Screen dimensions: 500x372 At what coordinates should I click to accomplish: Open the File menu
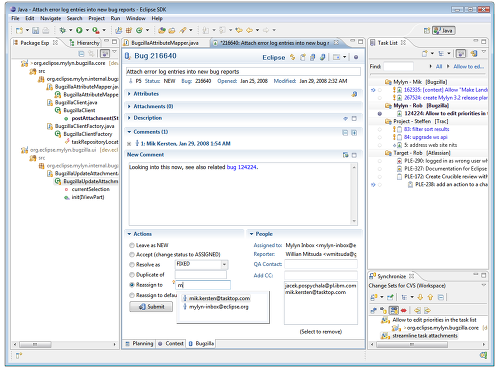click(15, 18)
